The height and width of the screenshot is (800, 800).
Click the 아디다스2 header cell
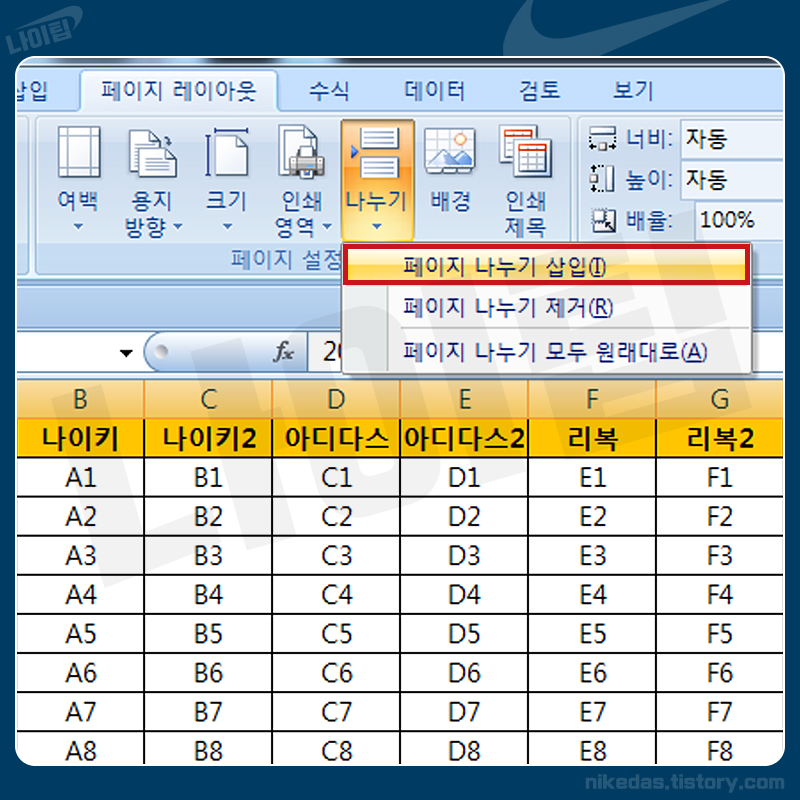(x=464, y=438)
